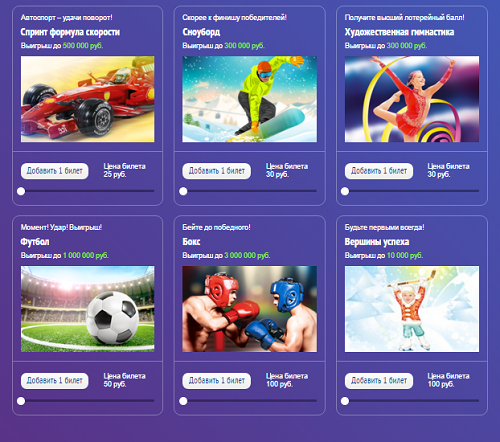The height and width of the screenshot is (442, 500).
Task: Open the hockey kid winter picture
Action: [x=412, y=309]
